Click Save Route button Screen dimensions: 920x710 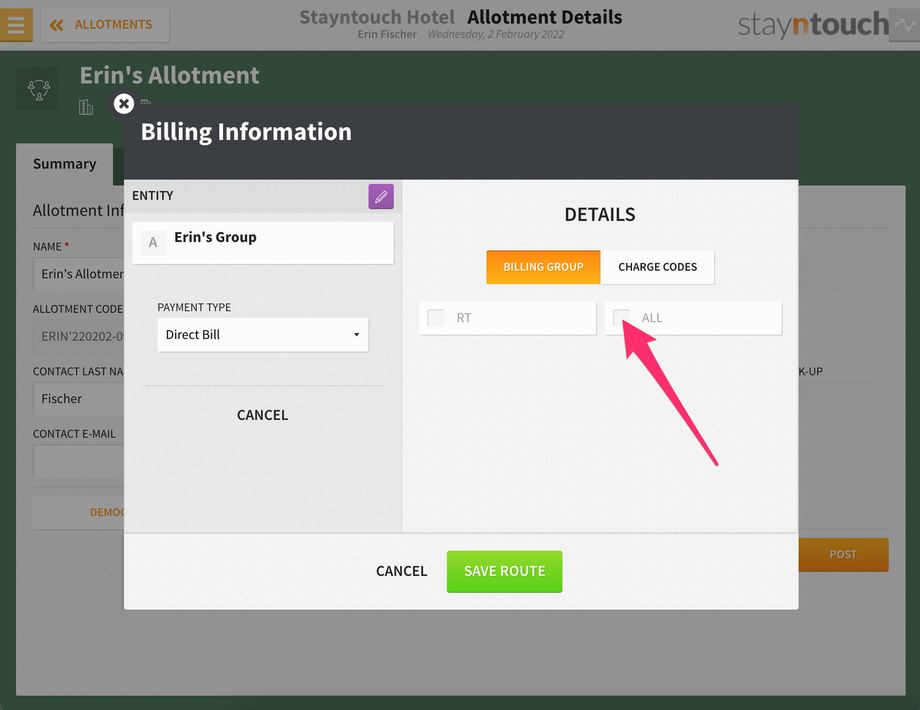(x=505, y=571)
